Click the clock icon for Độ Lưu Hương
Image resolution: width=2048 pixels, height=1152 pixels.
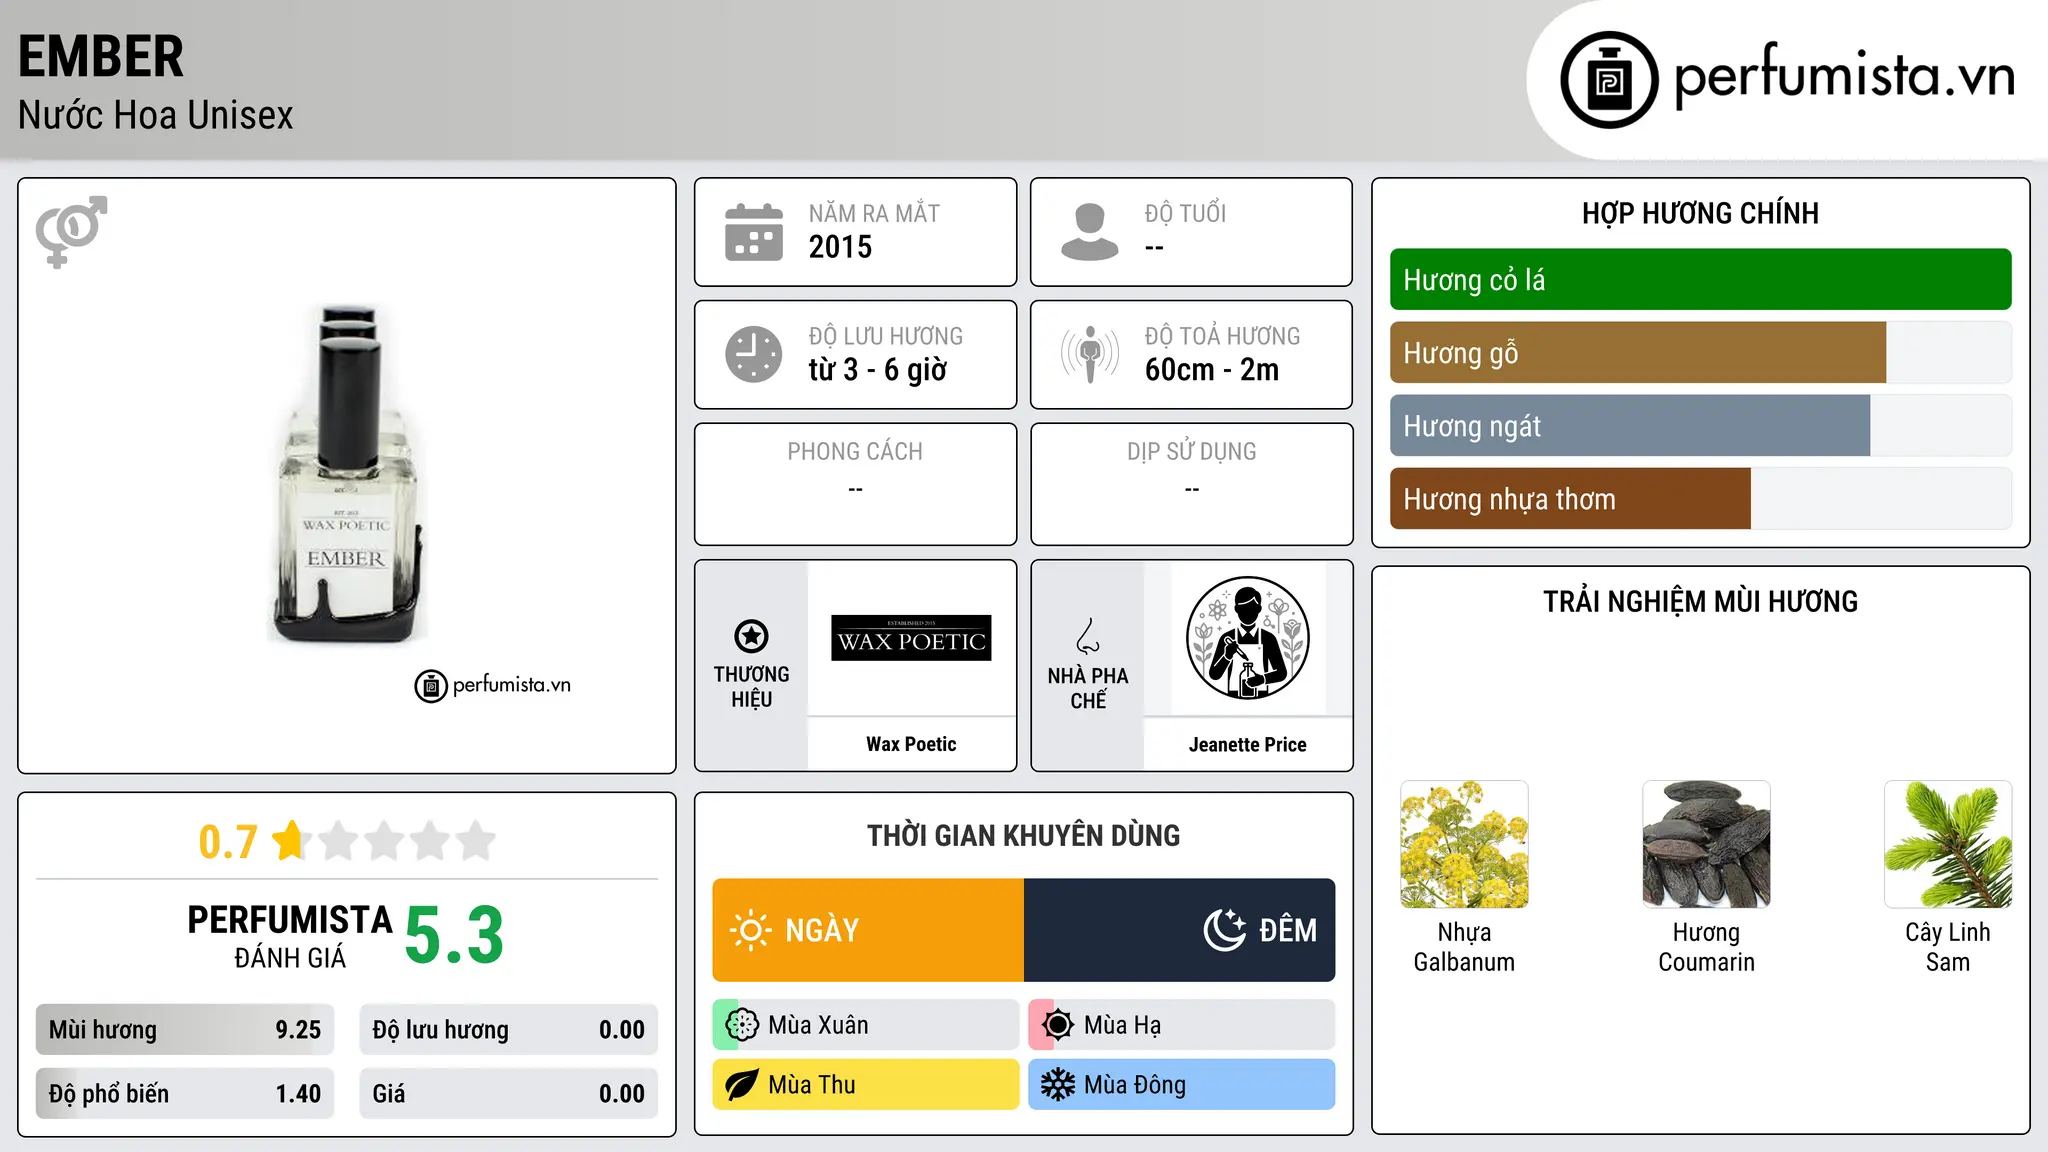coord(753,354)
